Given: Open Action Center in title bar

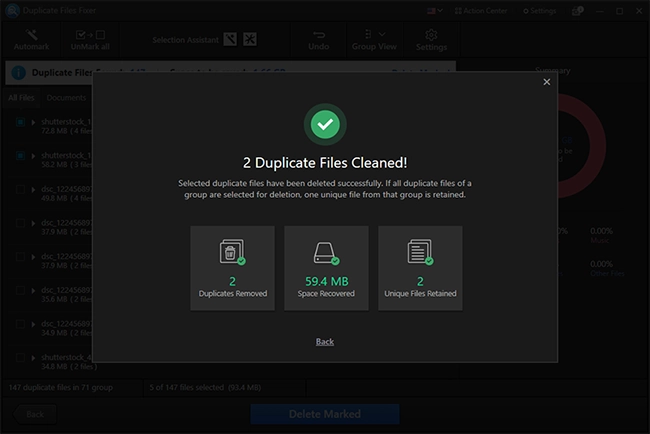Looking at the screenshot, I should click(481, 11).
